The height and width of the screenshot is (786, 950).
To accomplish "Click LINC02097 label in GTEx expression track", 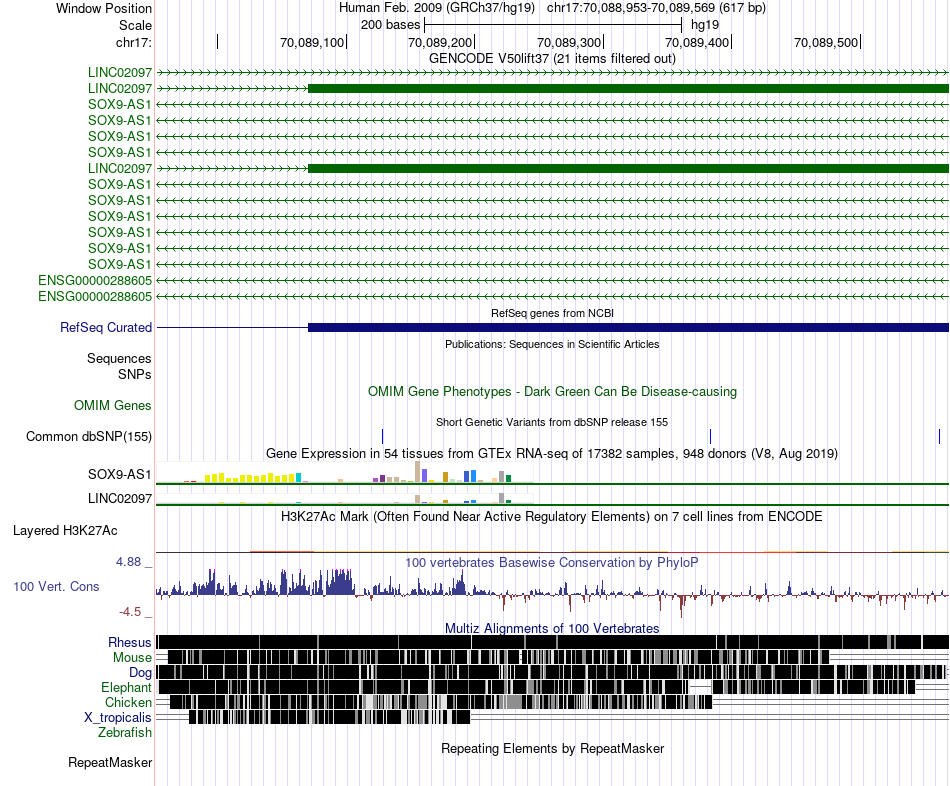I will (x=120, y=498).
